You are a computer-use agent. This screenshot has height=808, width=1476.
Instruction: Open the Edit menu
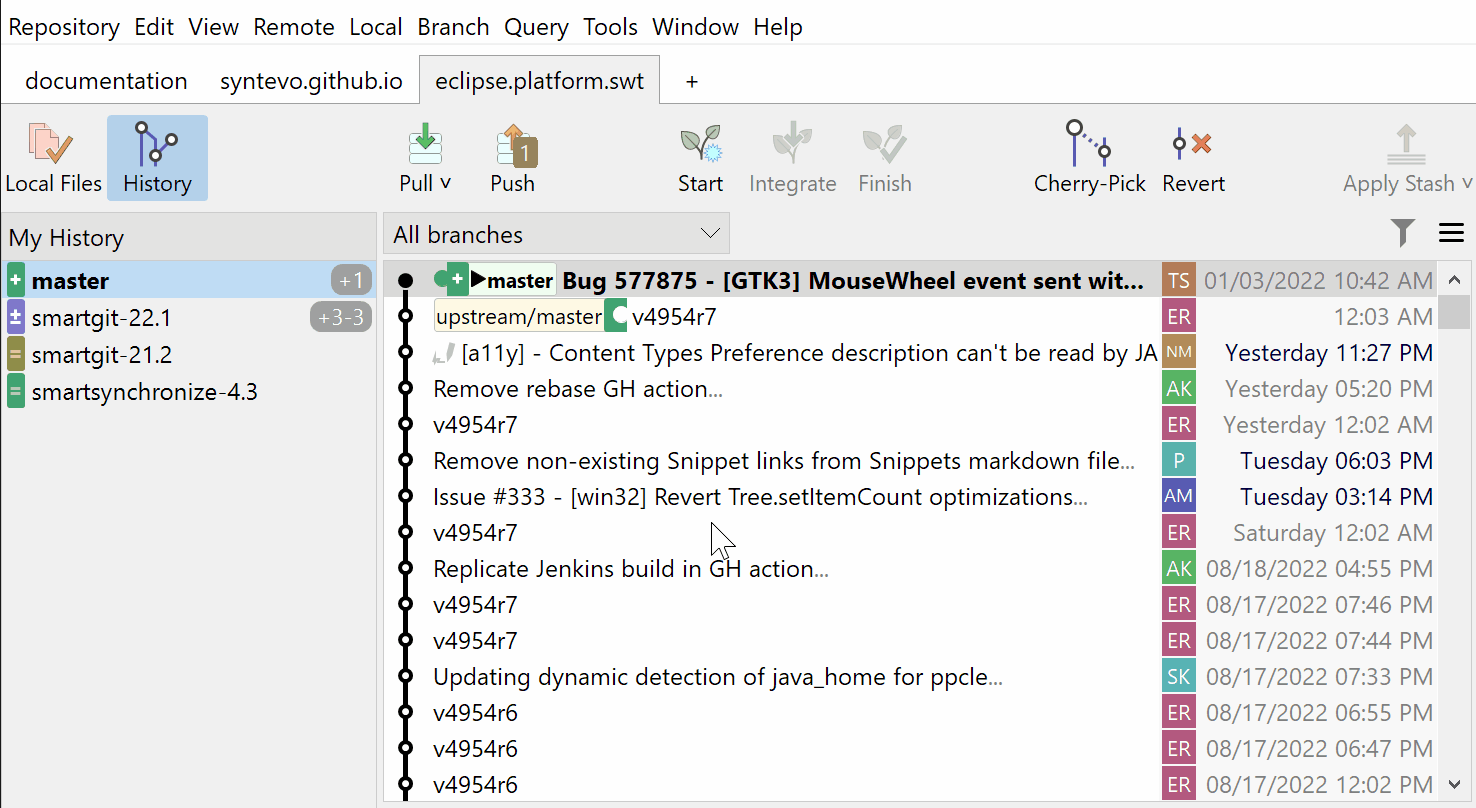coord(154,27)
